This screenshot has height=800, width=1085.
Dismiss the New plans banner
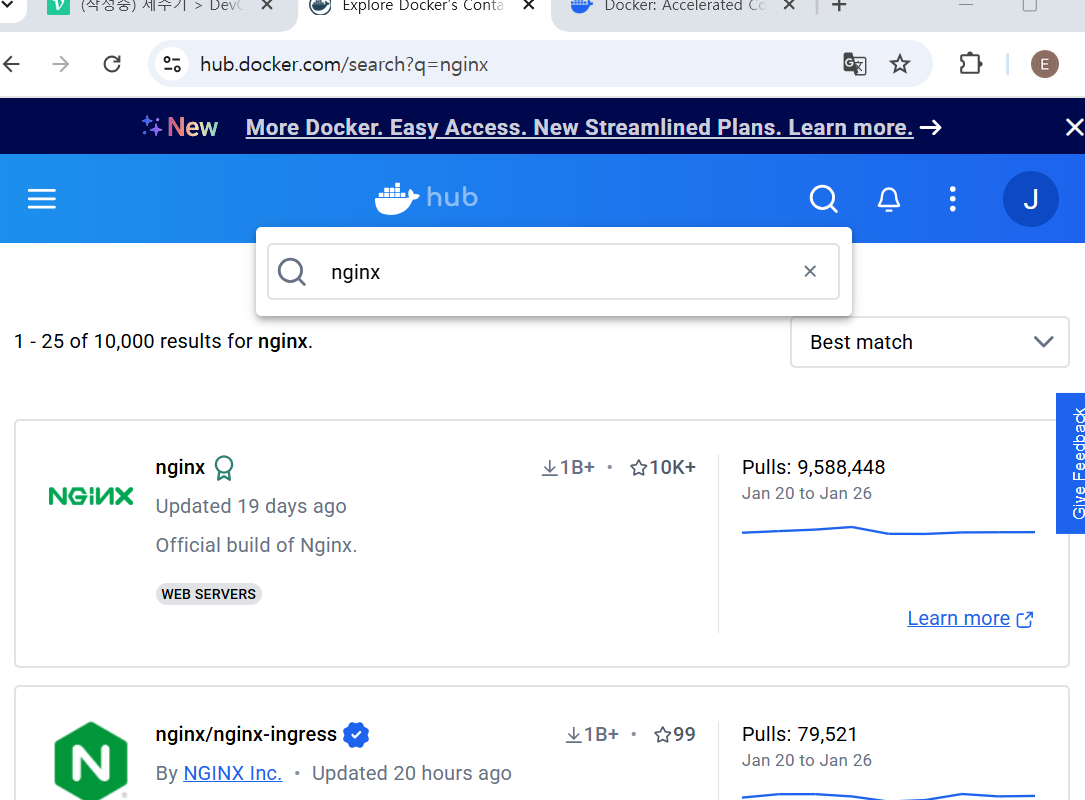click(x=1073, y=127)
